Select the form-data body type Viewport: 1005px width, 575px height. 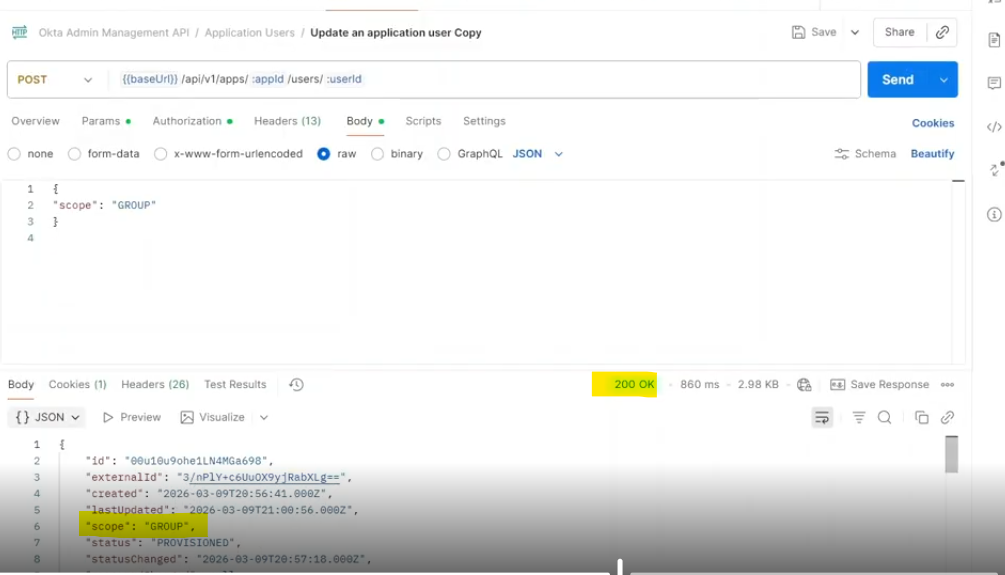click(x=75, y=154)
